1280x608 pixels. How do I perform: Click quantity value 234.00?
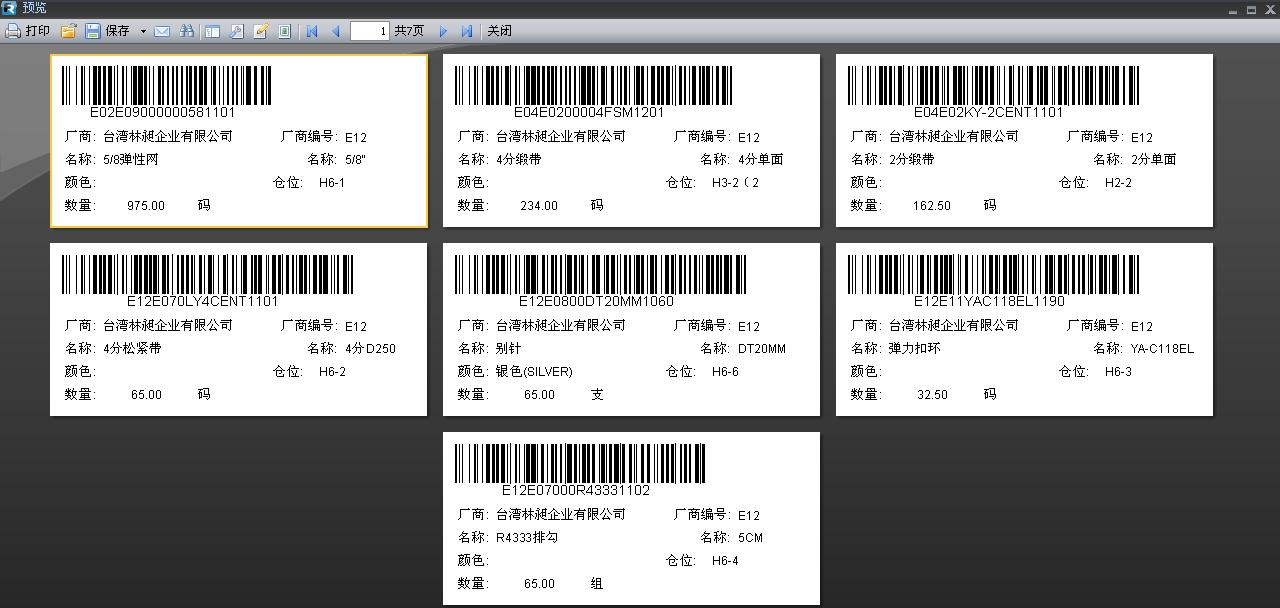click(539, 206)
